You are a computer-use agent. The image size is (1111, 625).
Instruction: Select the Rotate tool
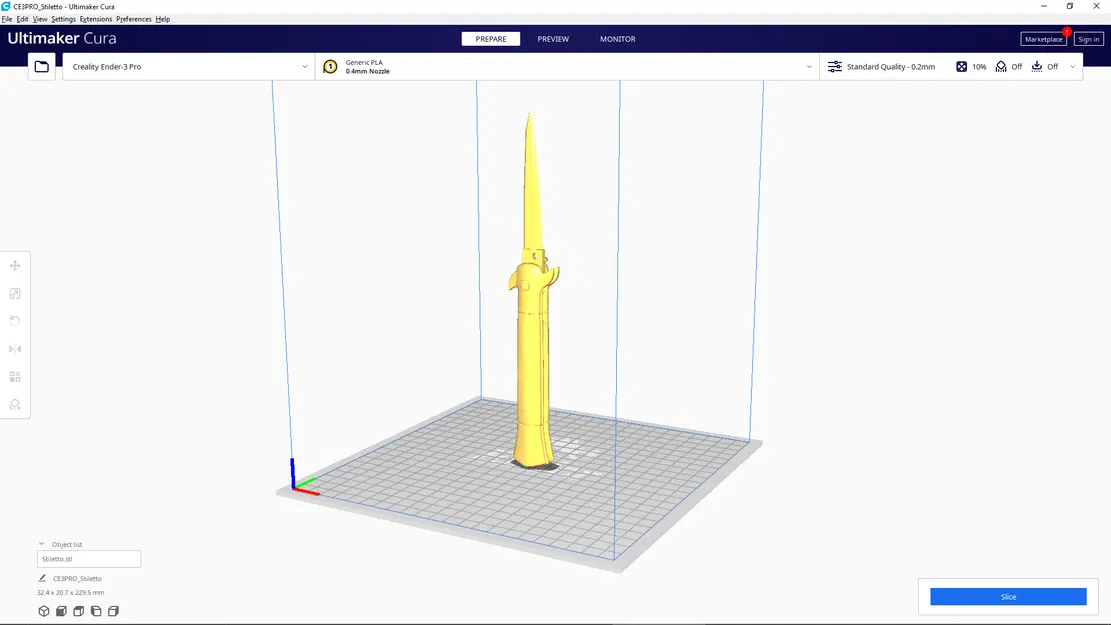click(x=14, y=320)
